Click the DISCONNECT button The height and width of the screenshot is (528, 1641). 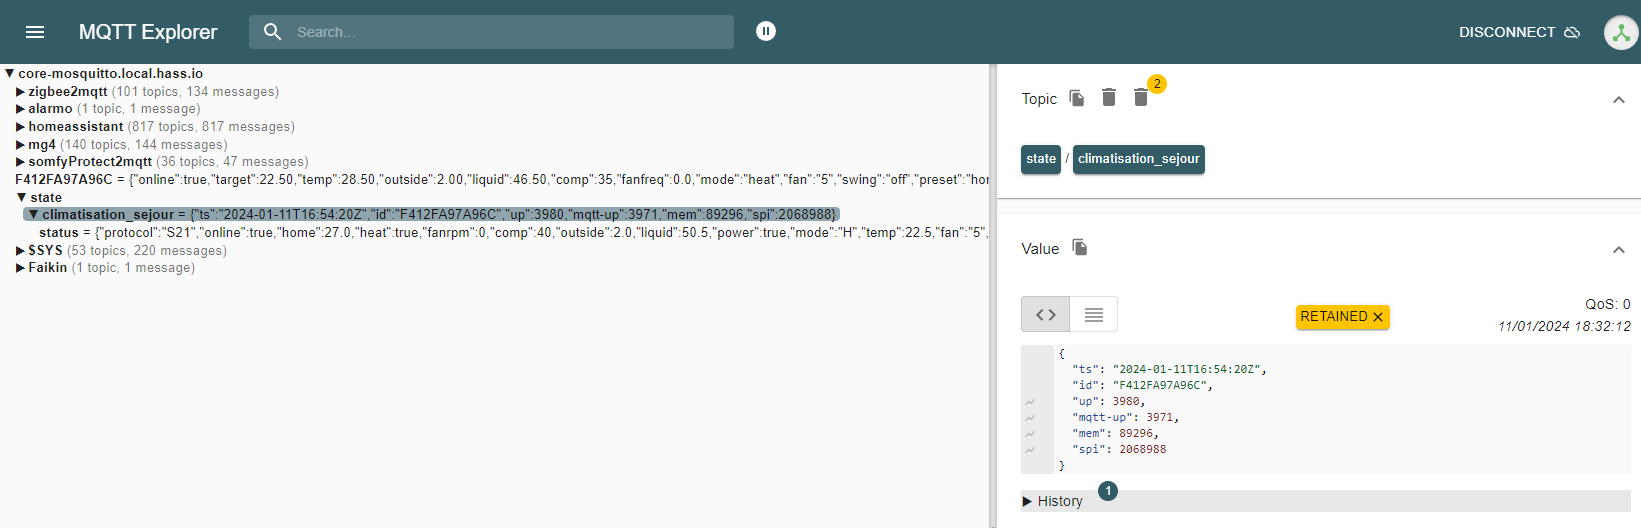(x=1519, y=32)
